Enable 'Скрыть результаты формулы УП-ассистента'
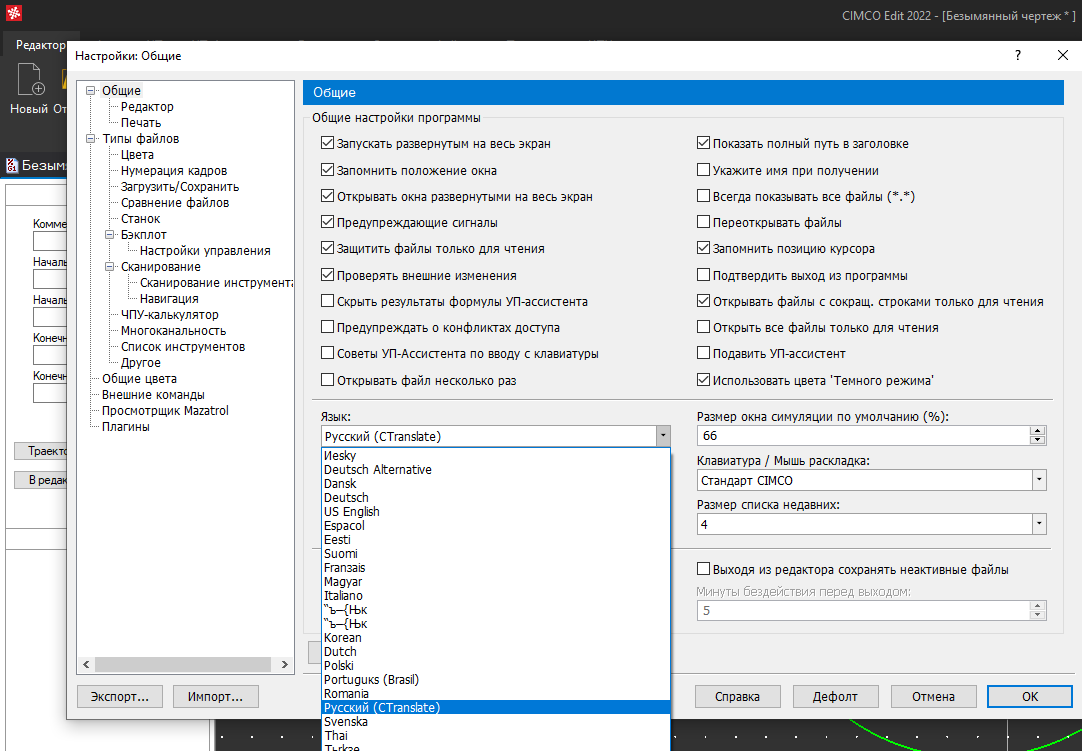The width and height of the screenshot is (1082, 751). click(328, 302)
